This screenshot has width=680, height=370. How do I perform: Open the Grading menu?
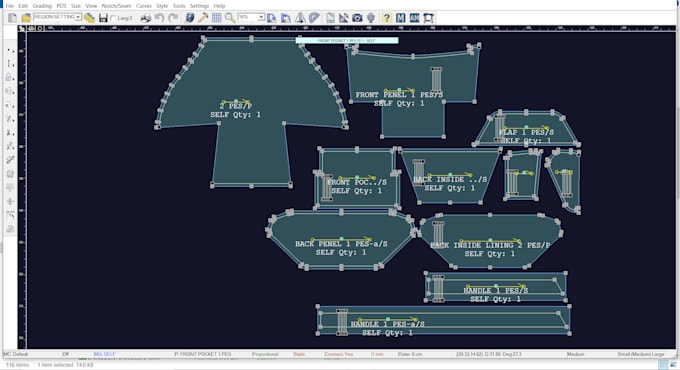pos(42,6)
